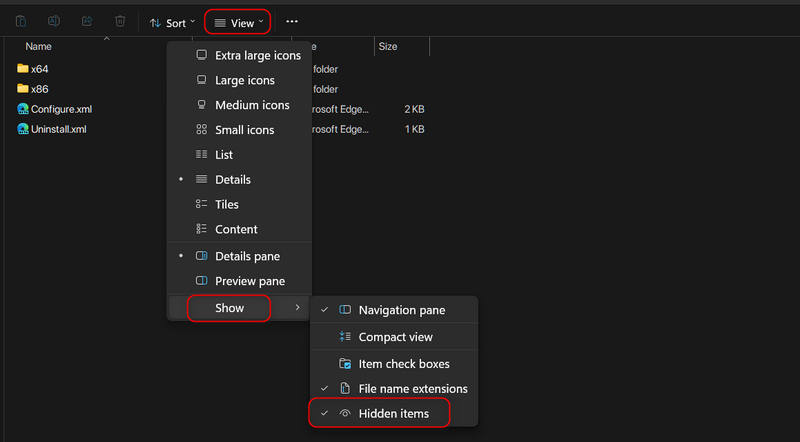The width and height of the screenshot is (800, 442).
Task: Enable the Preview pane option
Action: [x=240, y=281]
